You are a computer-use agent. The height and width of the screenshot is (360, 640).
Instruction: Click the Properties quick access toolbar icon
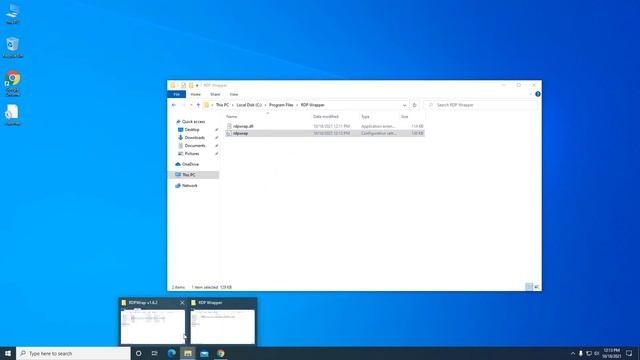click(x=183, y=85)
